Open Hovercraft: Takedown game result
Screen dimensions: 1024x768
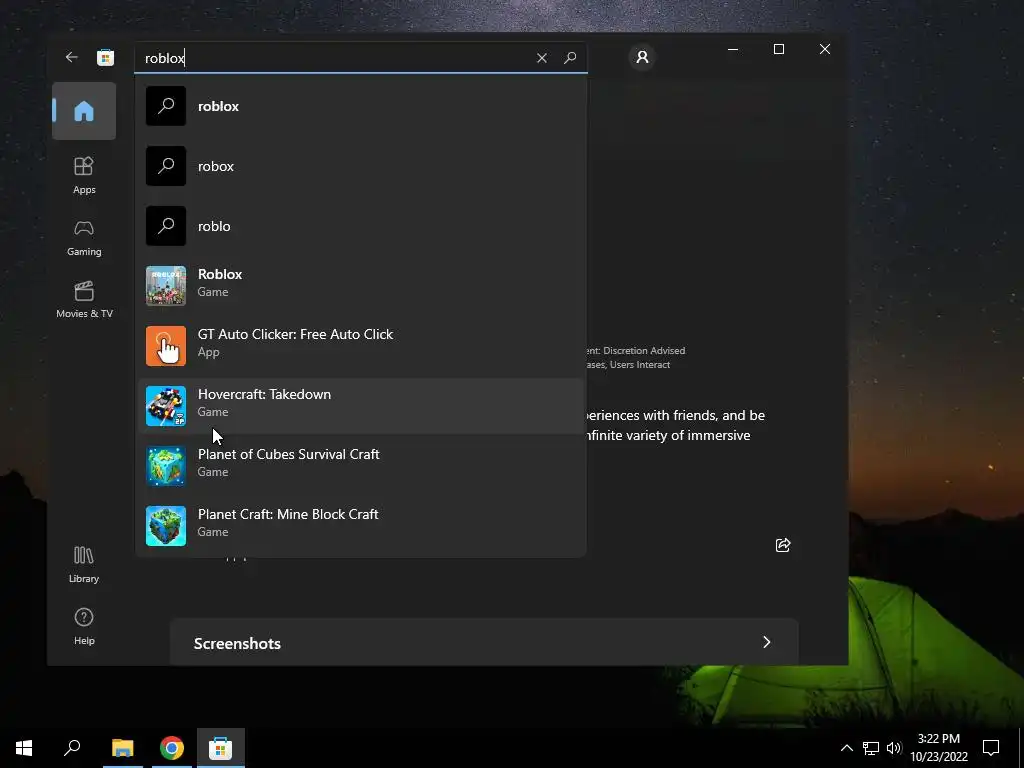coord(360,406)
